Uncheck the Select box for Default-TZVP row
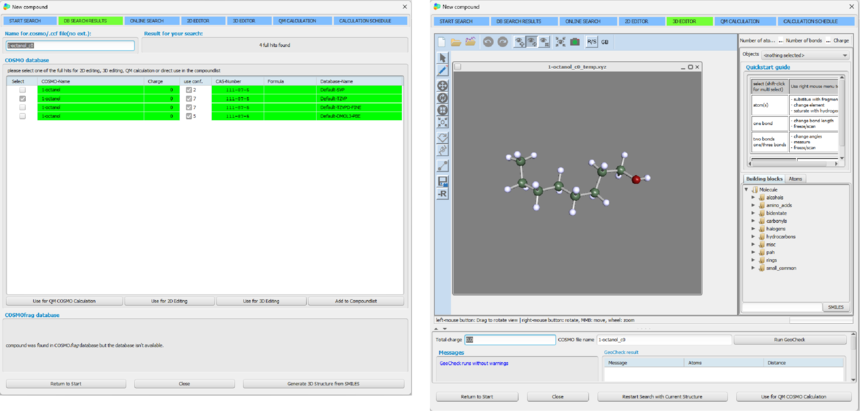The height and width of the screenshot is (411, 860). point(22,99)
